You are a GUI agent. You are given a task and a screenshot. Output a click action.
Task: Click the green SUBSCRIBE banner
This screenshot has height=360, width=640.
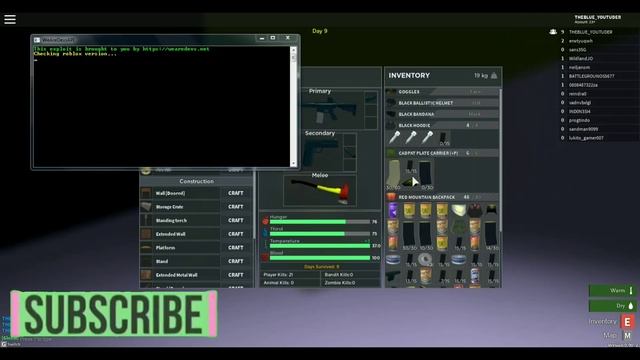[x=113, y=314]
